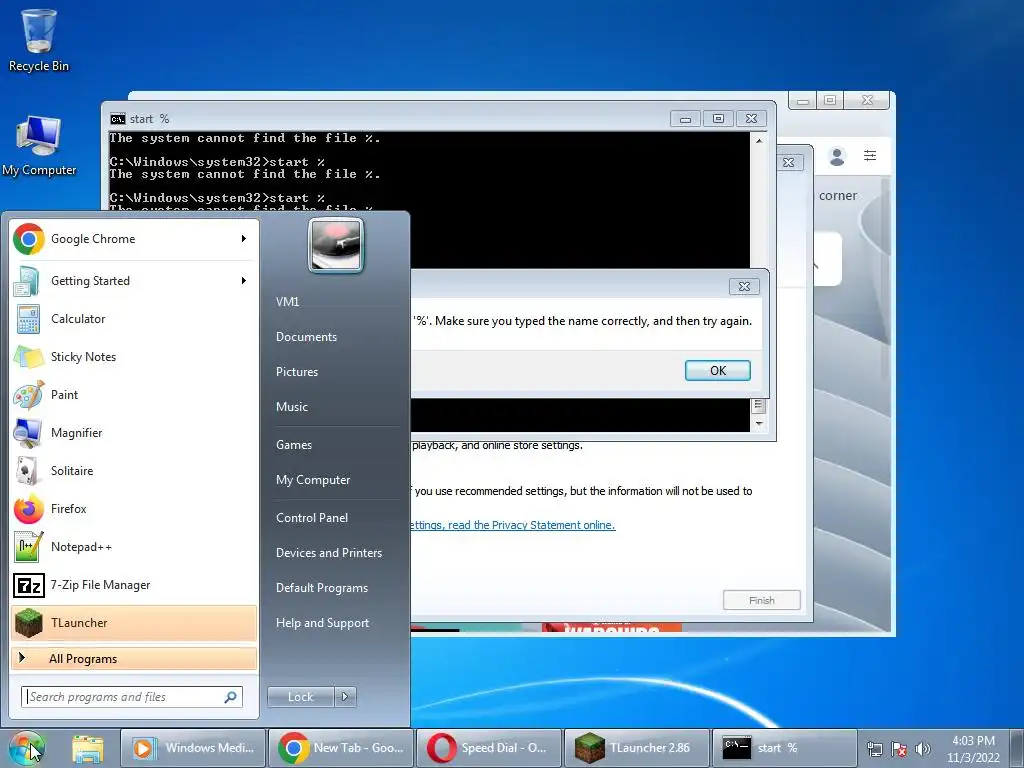The width and height of the screenshot is (1024, 768).
Task: Launch Sticky Notes
Action: 134,357
